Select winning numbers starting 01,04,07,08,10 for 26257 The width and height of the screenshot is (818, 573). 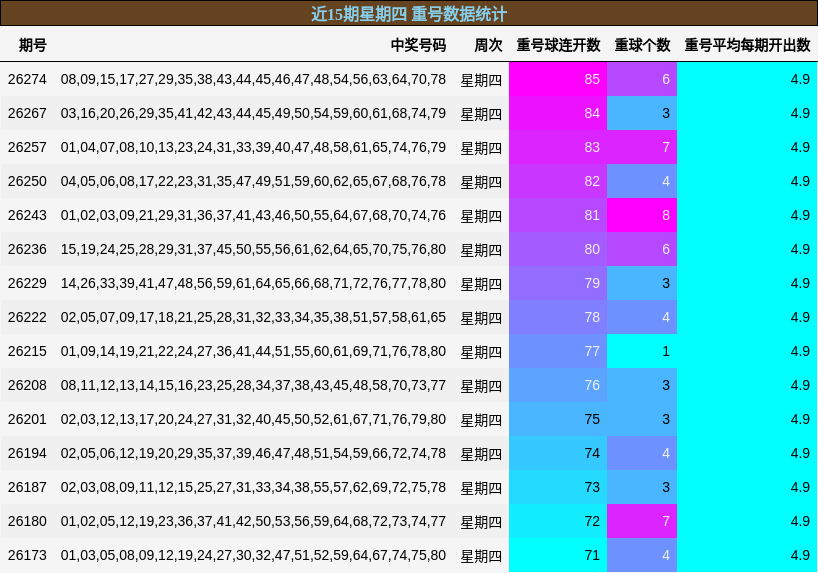point(253,147)
